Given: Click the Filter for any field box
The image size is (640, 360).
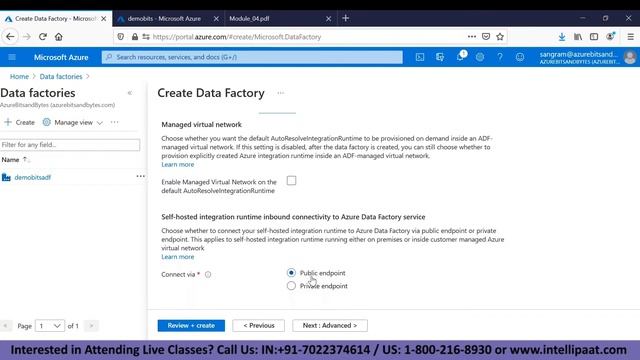Looking at the screenshot, I should click(70, 145).
